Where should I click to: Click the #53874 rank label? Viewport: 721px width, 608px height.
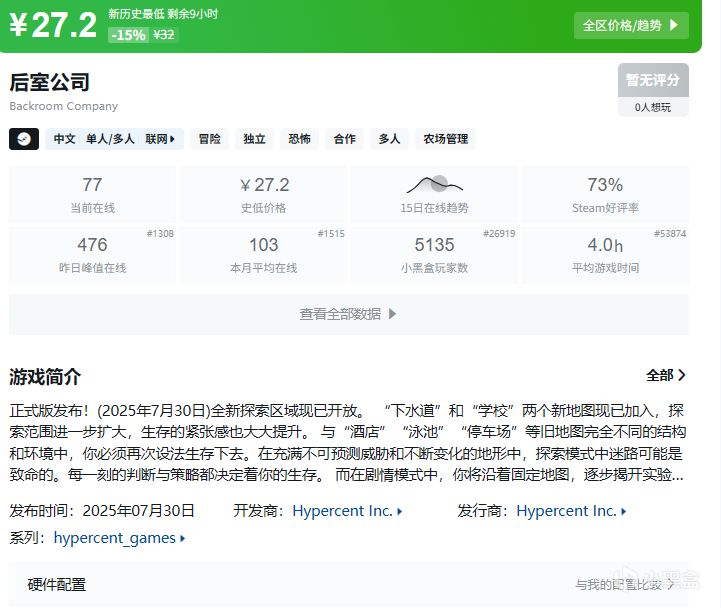click(670, 234)
